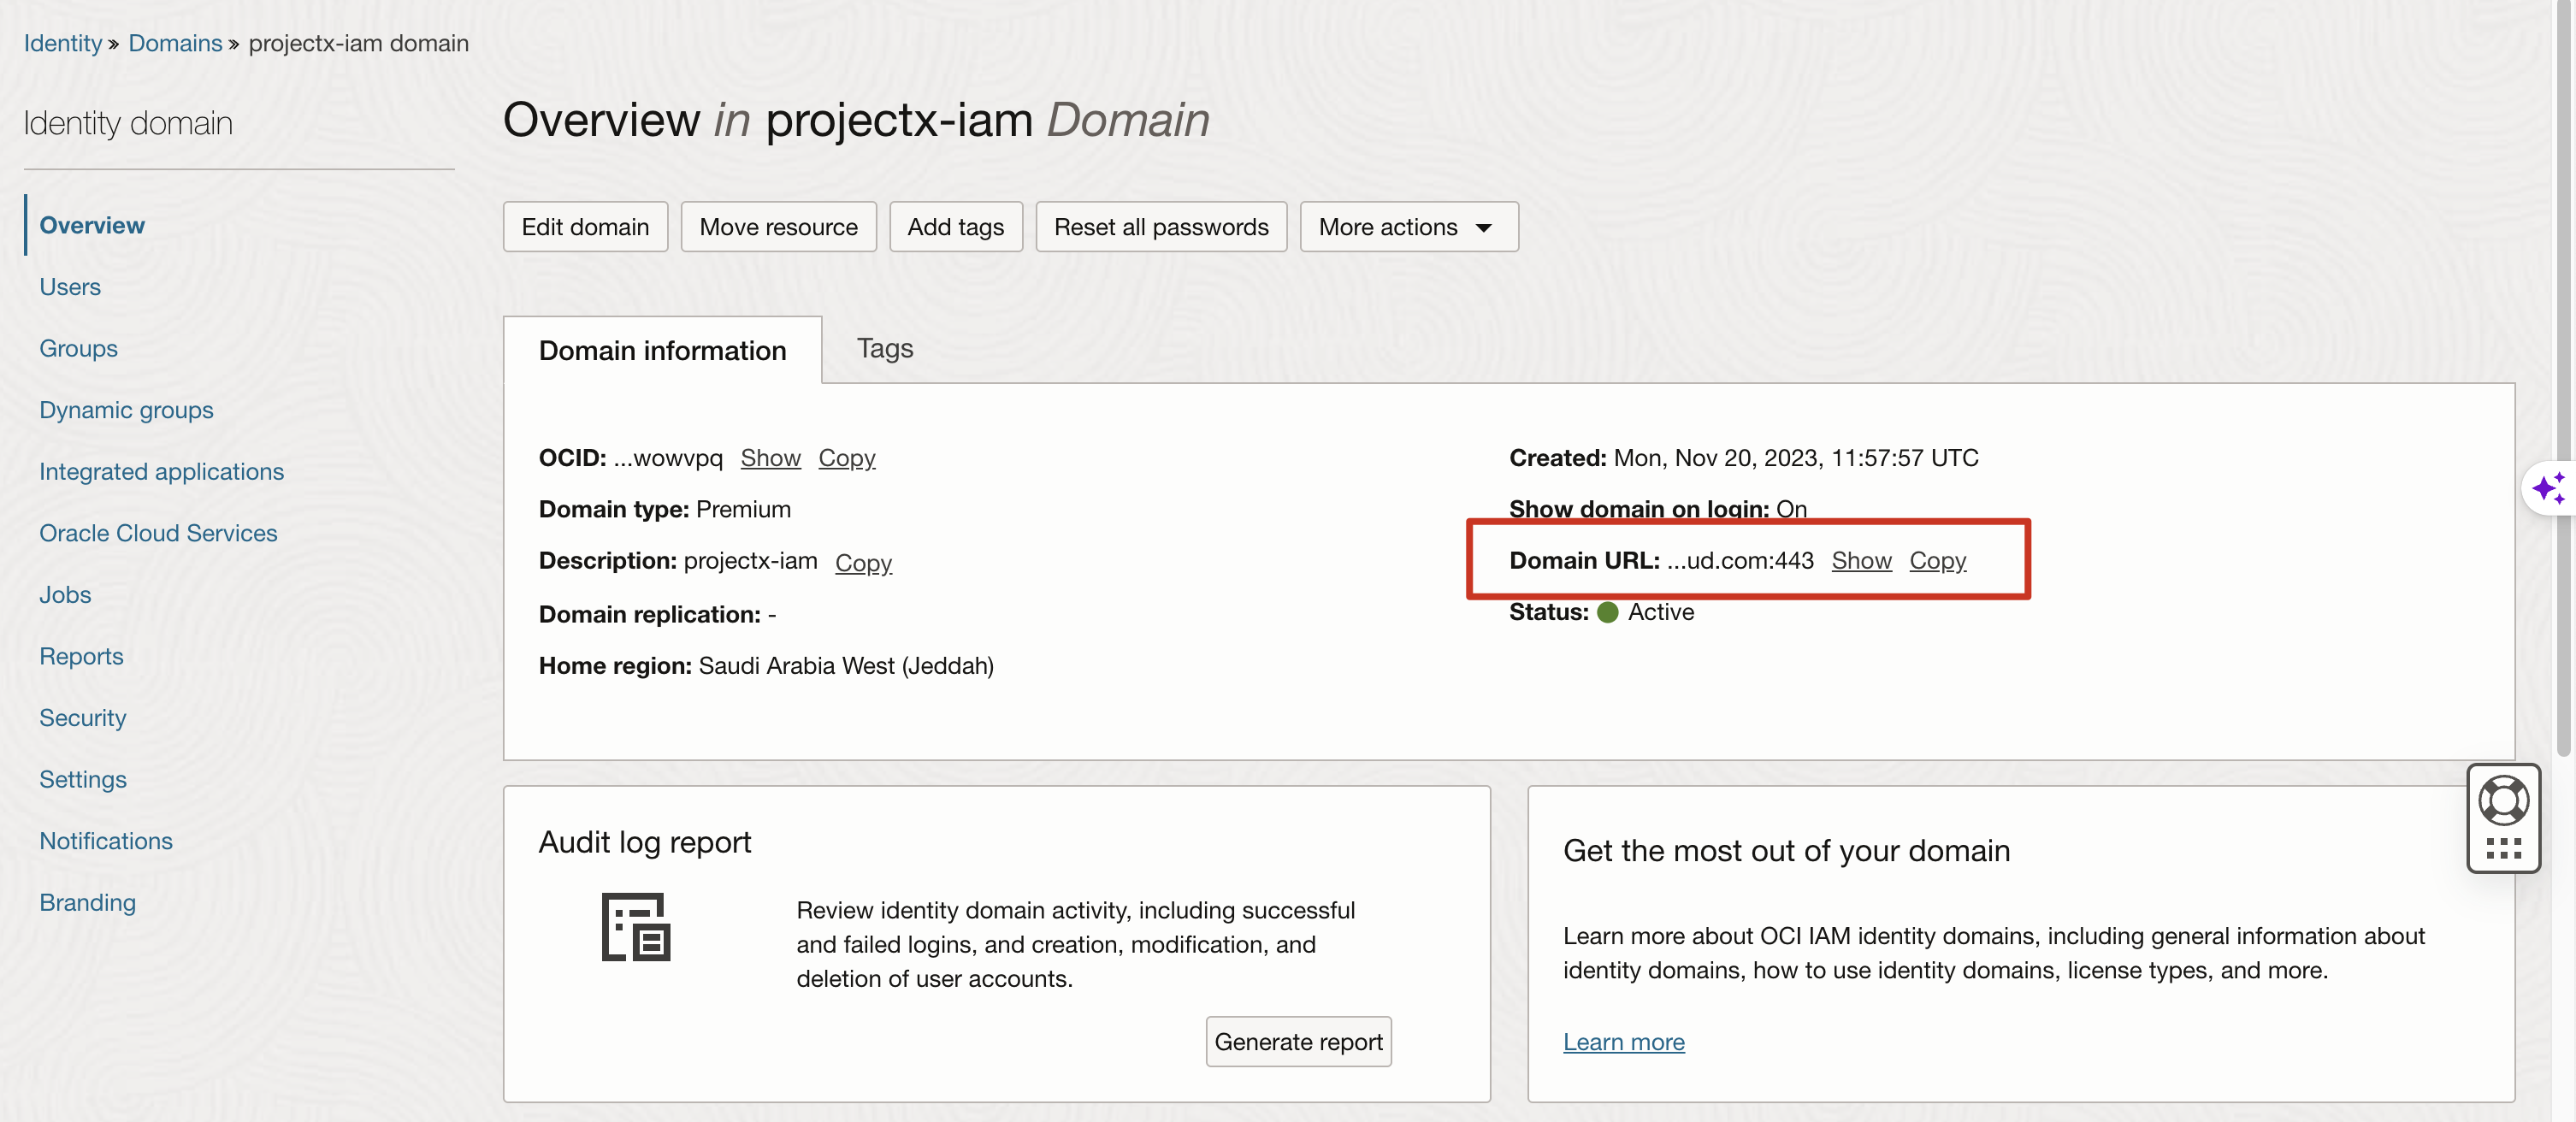Open Security in the sidebar

pyautogui.click(x=83, y=718)
